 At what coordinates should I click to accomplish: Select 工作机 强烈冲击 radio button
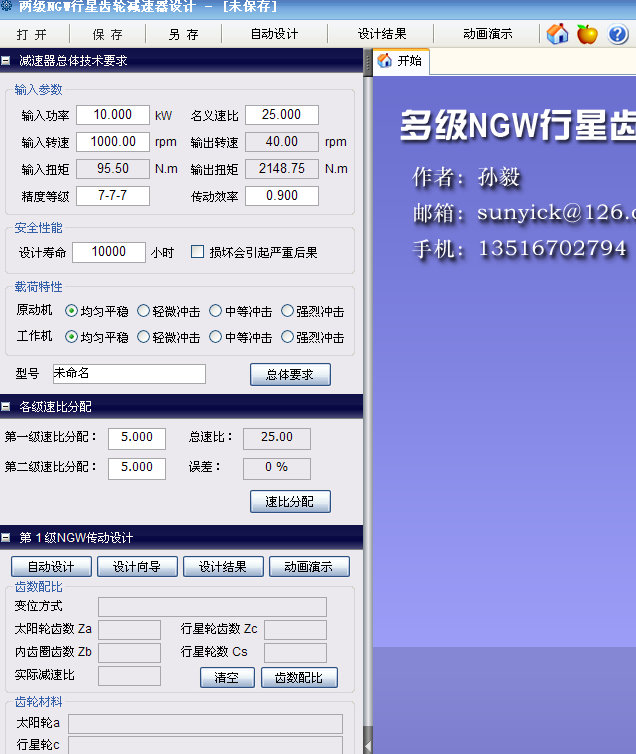[287, 337]
